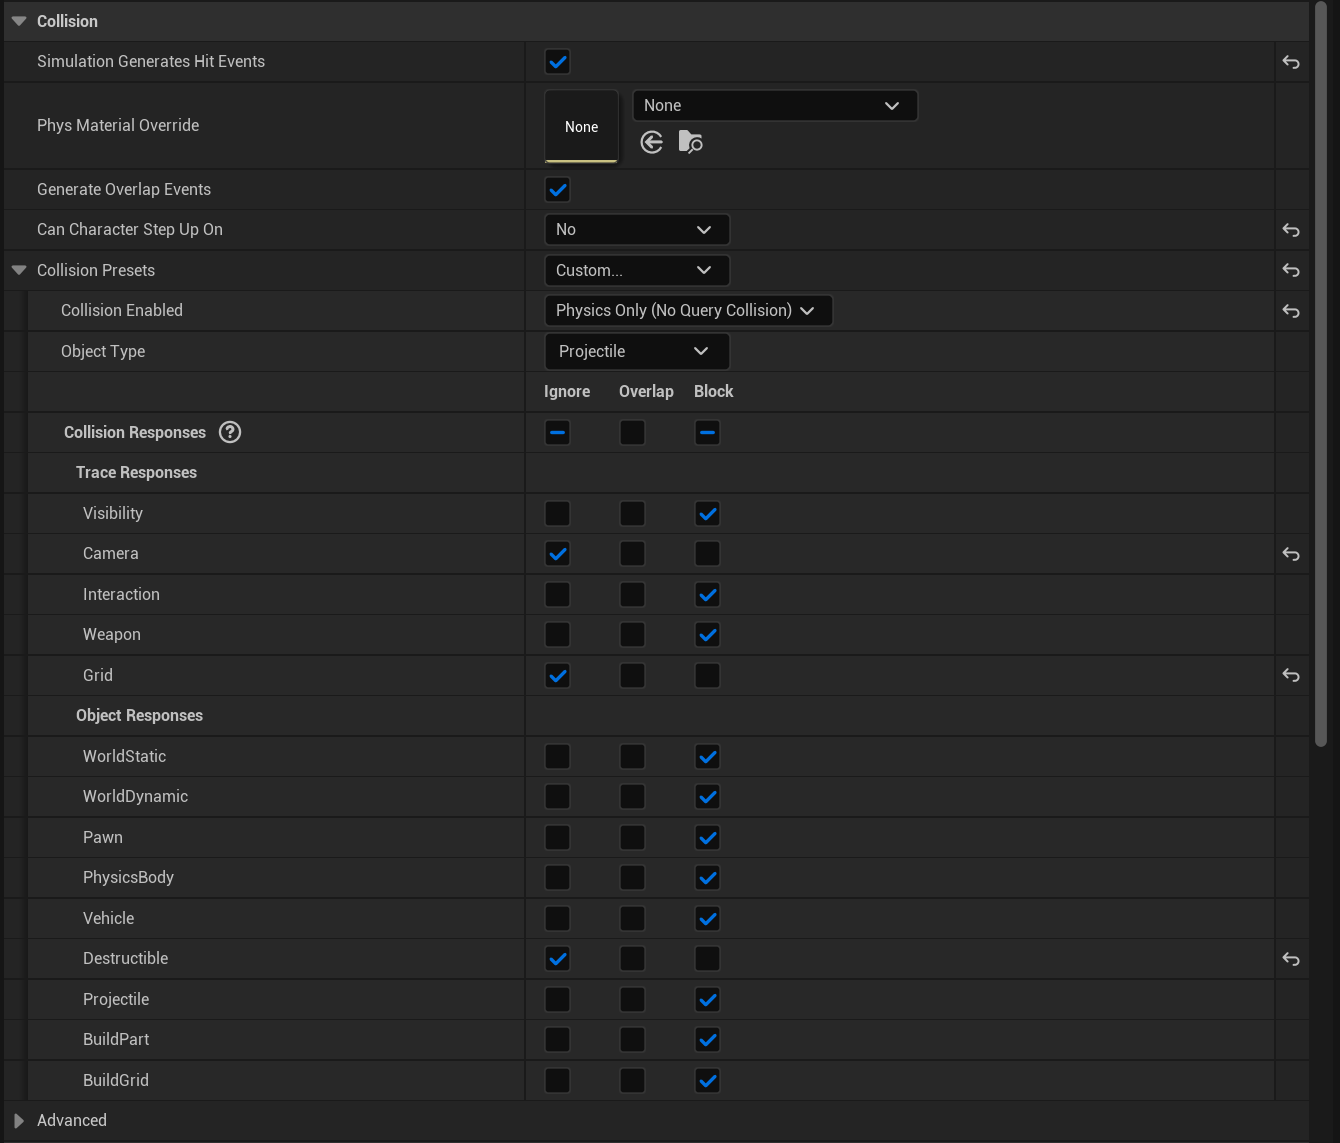Viewport: 1340px width, 1143px height.
Task: Expand the Advanced section
Action: tap(19, 1121)
